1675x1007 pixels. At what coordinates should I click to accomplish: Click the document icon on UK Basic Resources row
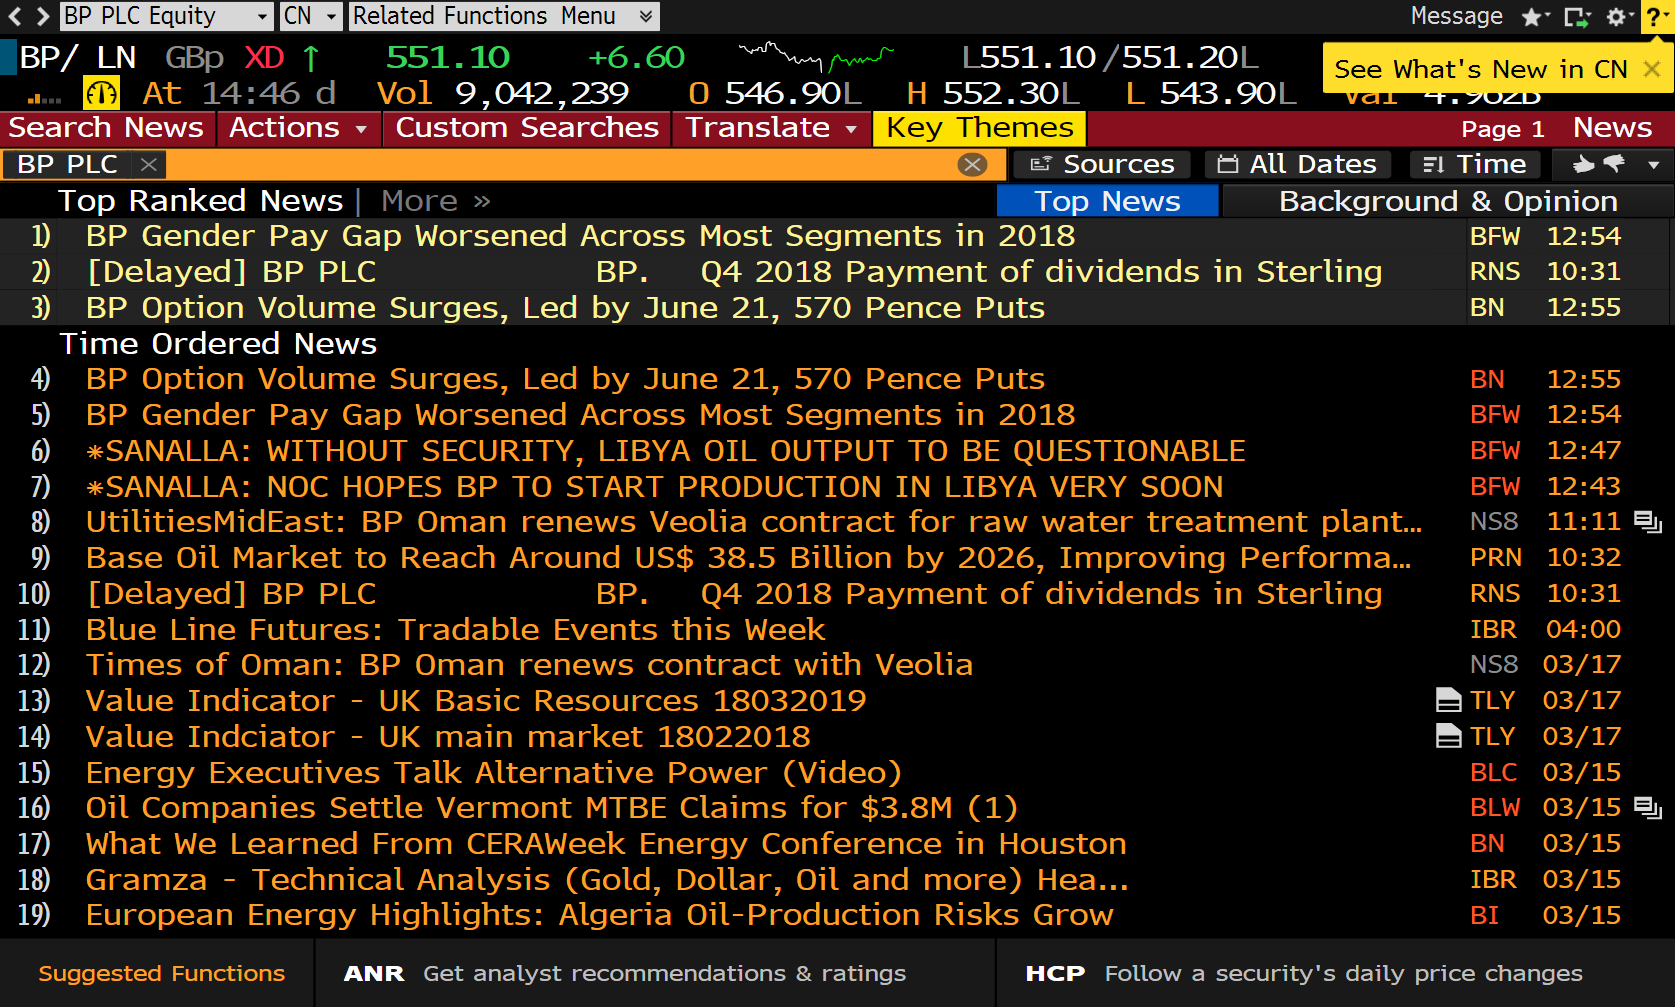pyautogui.click(x=1448, y=700)
